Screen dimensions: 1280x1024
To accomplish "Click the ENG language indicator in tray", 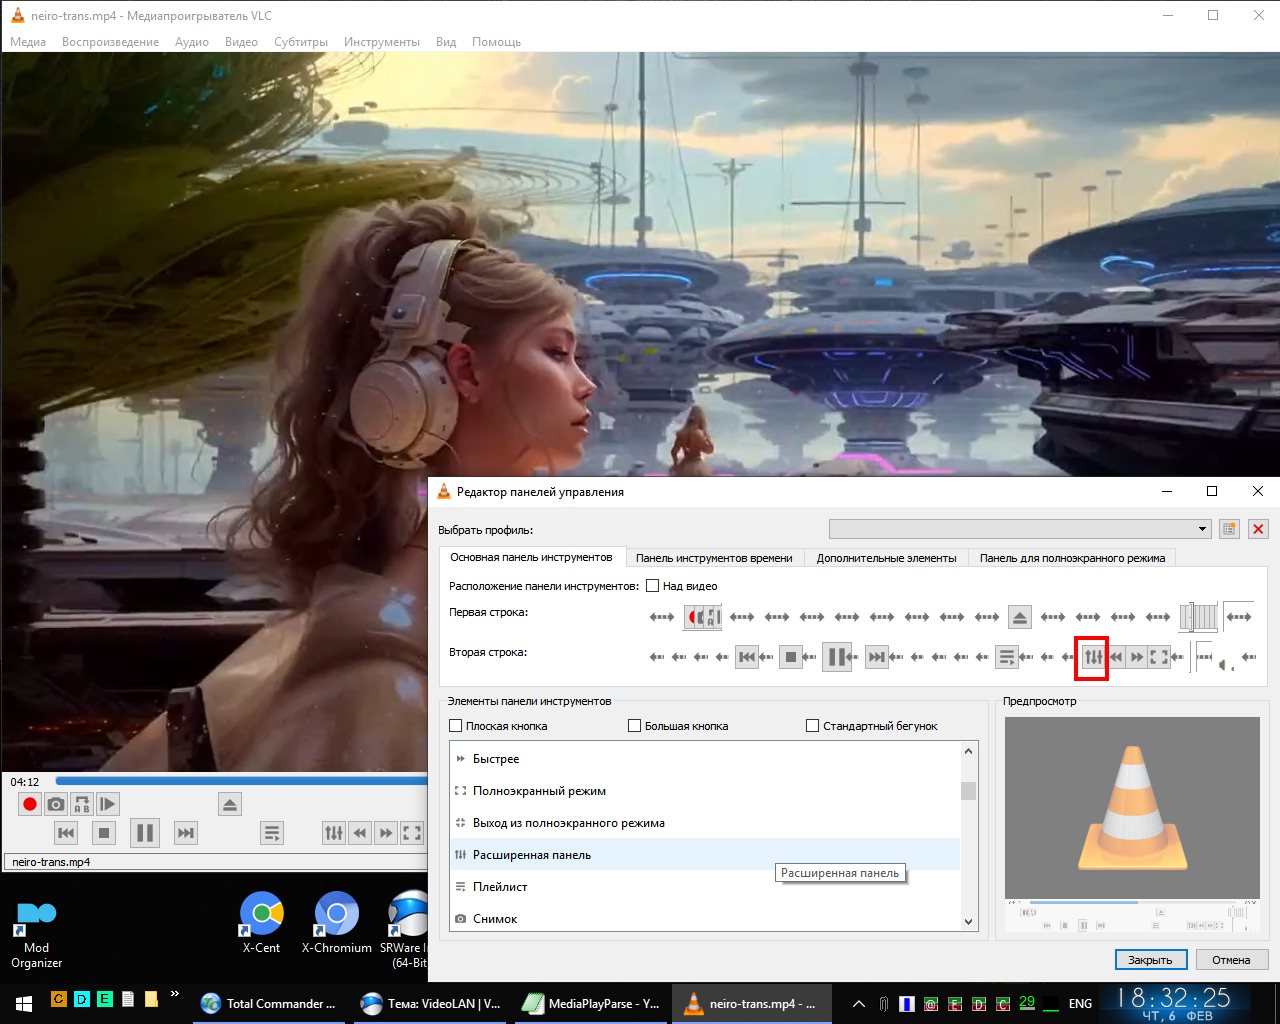I will point(1080,1004).
